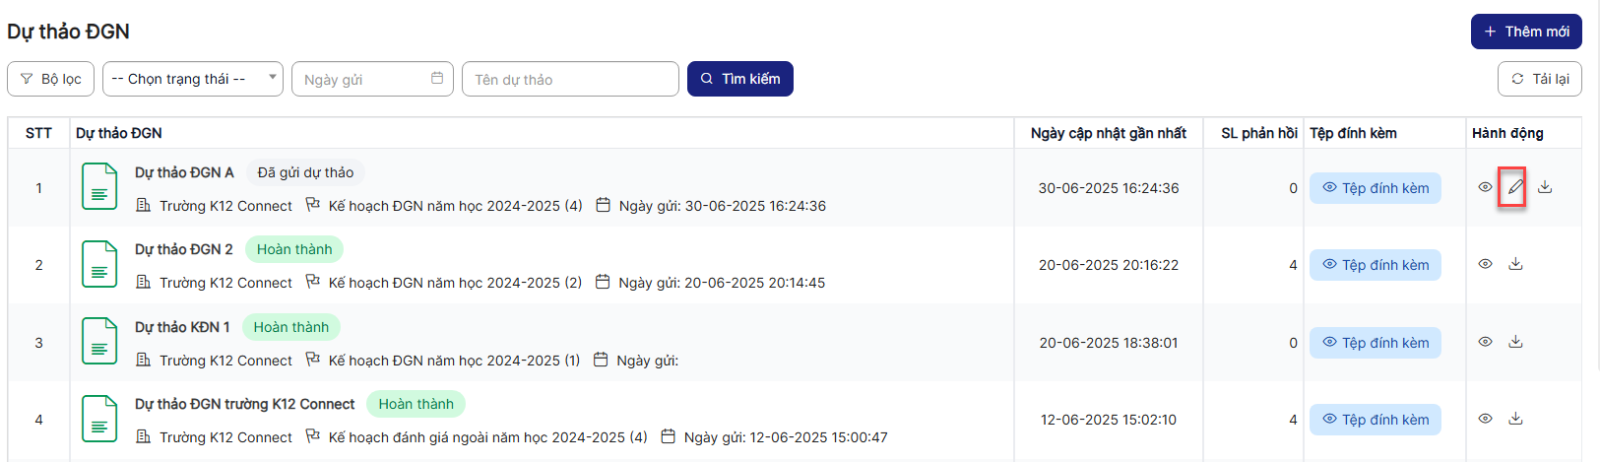This screenshot has width=1600, height=462.
Task: Click the SL phản hồi column header
Action: pyautogui.click(x=1259, y=133)
